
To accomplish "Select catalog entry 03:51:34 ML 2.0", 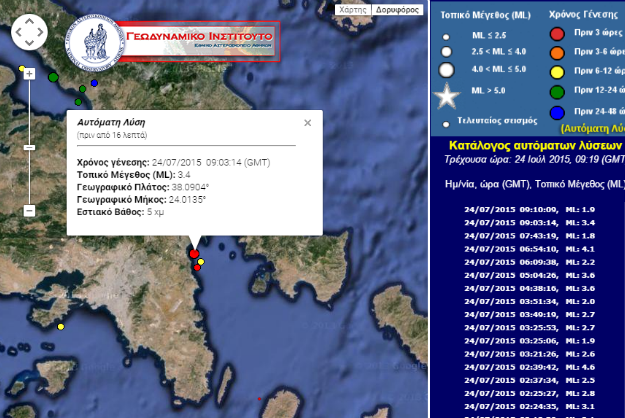I will click(530, 302).
